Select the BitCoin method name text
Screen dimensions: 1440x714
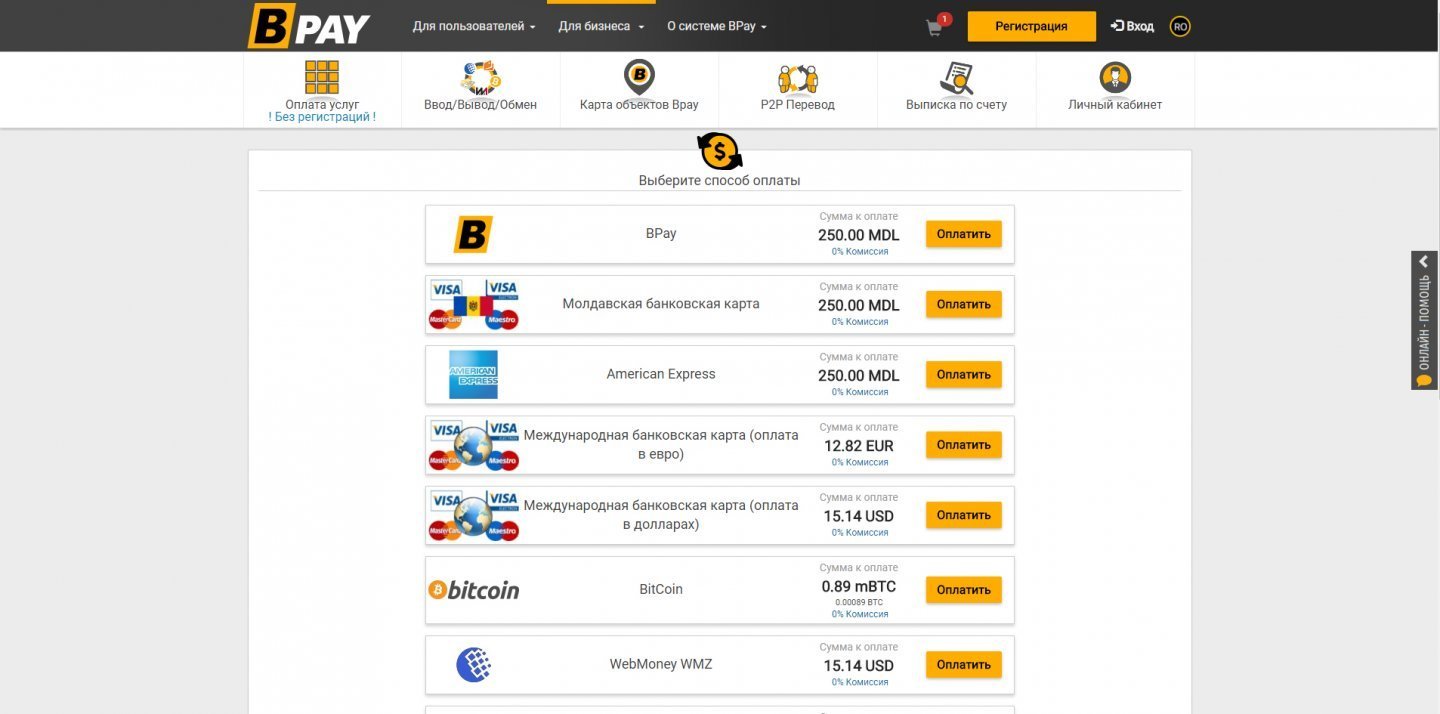point(661,590)
